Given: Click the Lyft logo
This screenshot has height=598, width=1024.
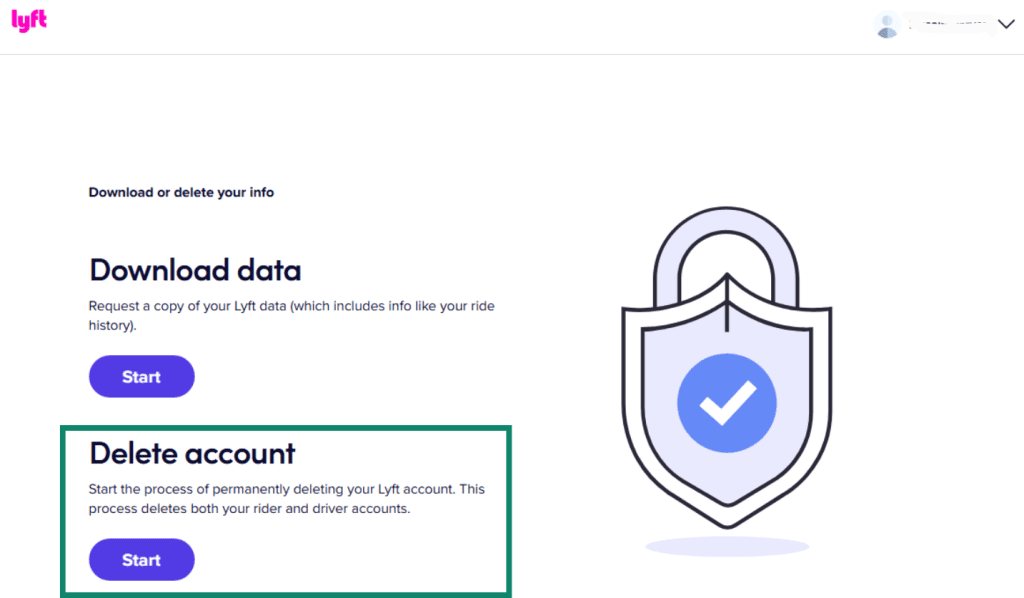Looking at the screenshot, I should [x=28, y=21].
